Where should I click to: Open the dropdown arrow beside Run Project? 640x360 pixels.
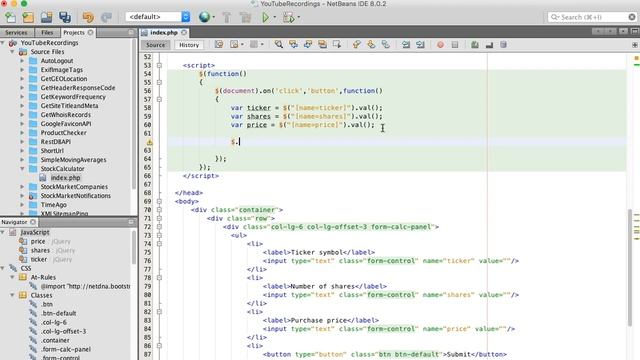[275, 18]
